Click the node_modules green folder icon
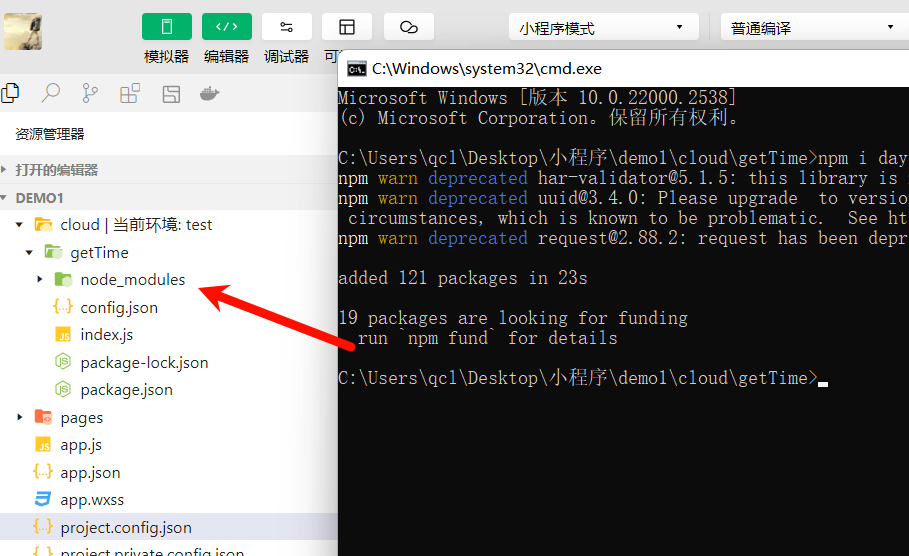 click(63, 279)
